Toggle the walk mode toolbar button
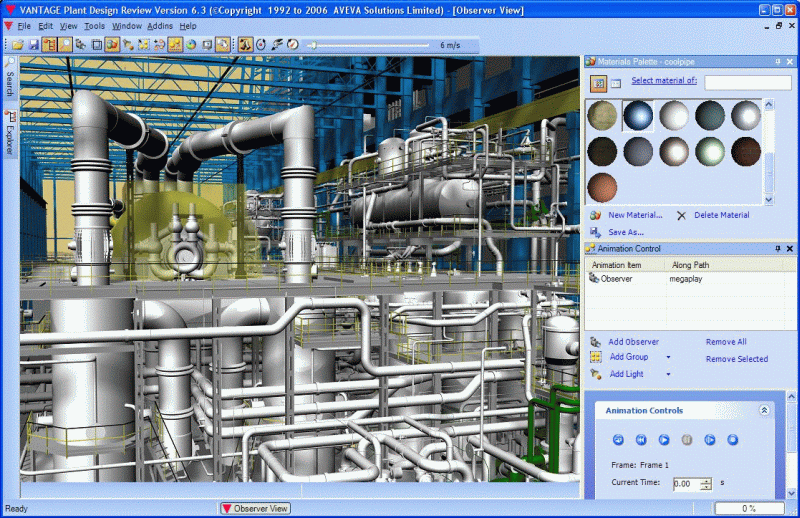The width and height of the screenshot is (800, 518). click(244, 45)
